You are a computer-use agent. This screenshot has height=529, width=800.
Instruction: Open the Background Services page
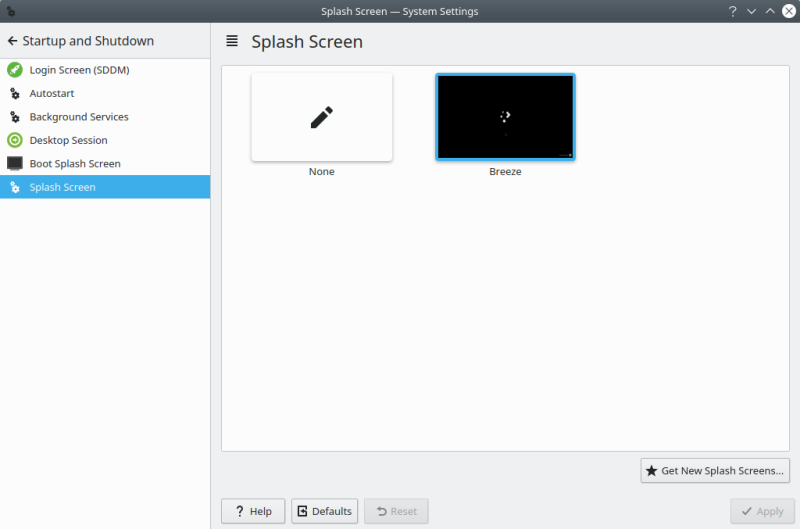pos(78,117)
